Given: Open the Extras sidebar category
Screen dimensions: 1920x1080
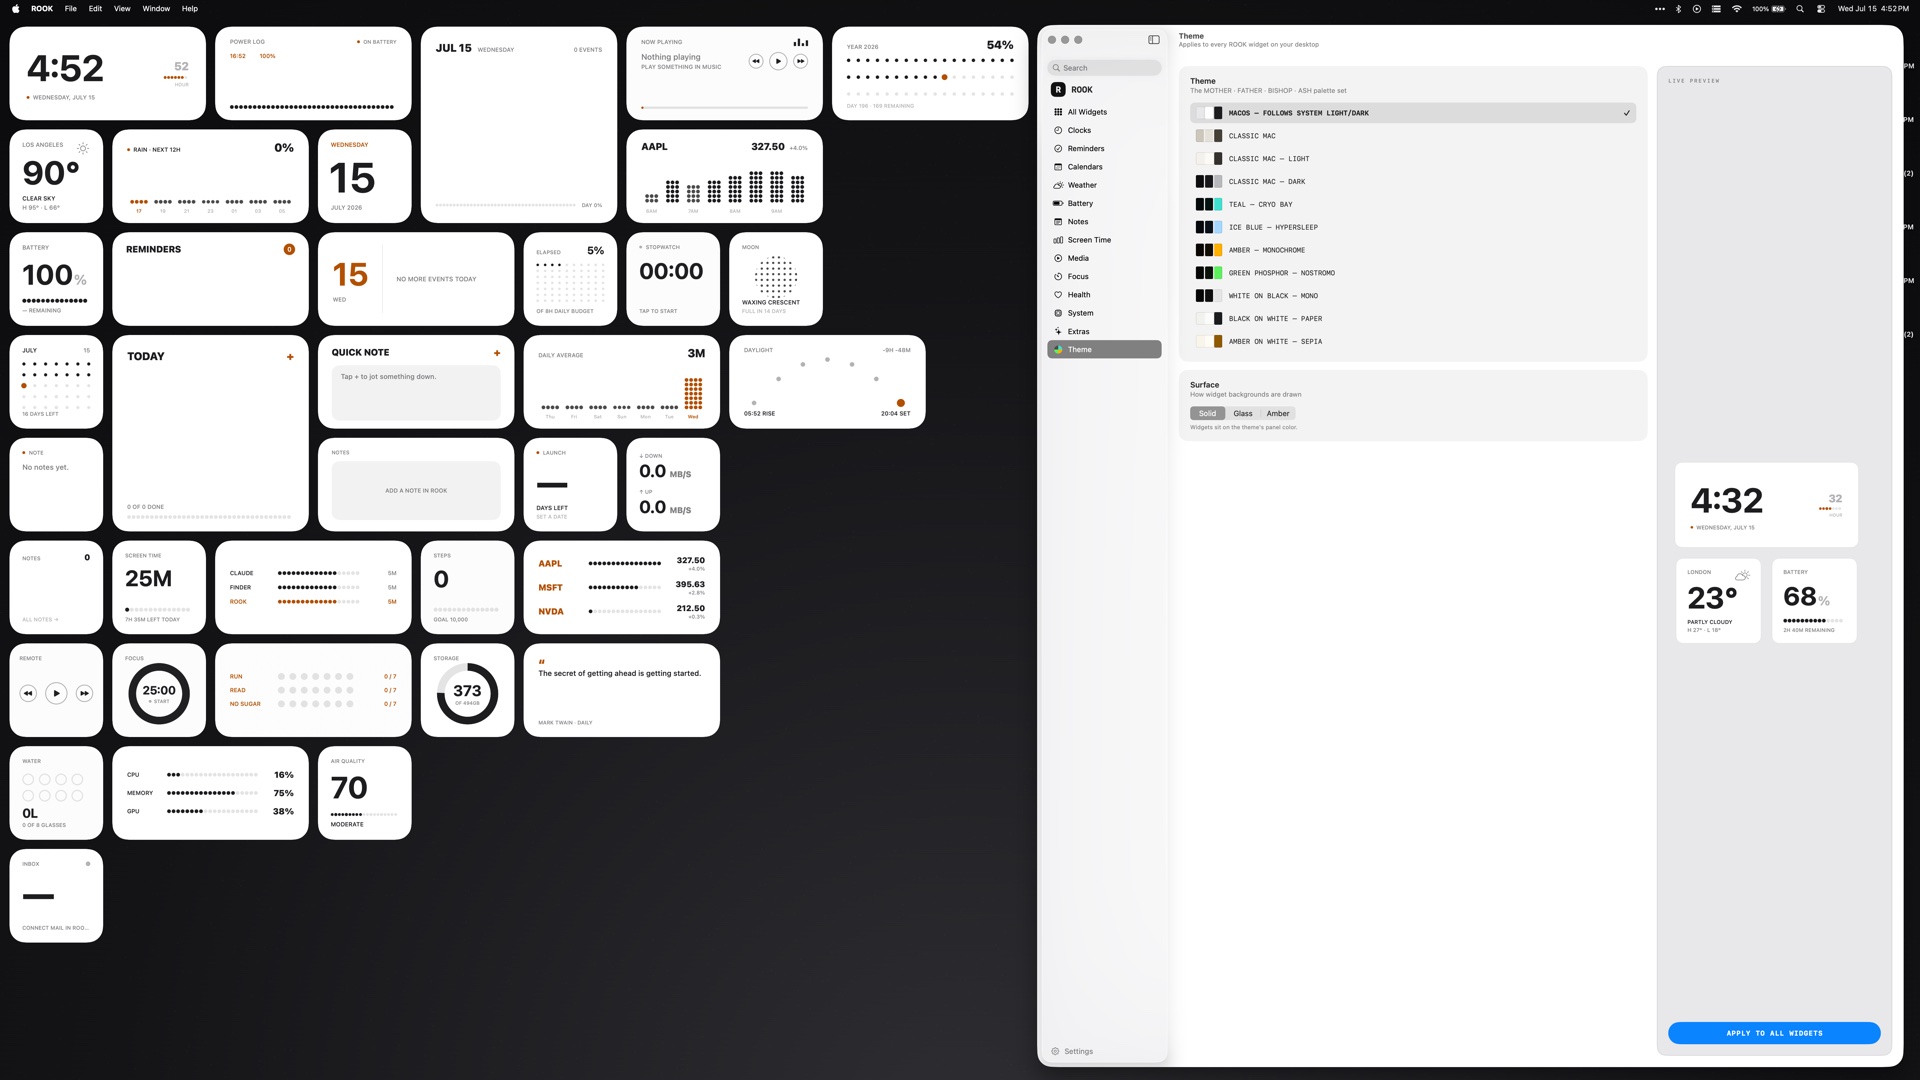Looking at the screenshot, I should [x=1104, y=331].
